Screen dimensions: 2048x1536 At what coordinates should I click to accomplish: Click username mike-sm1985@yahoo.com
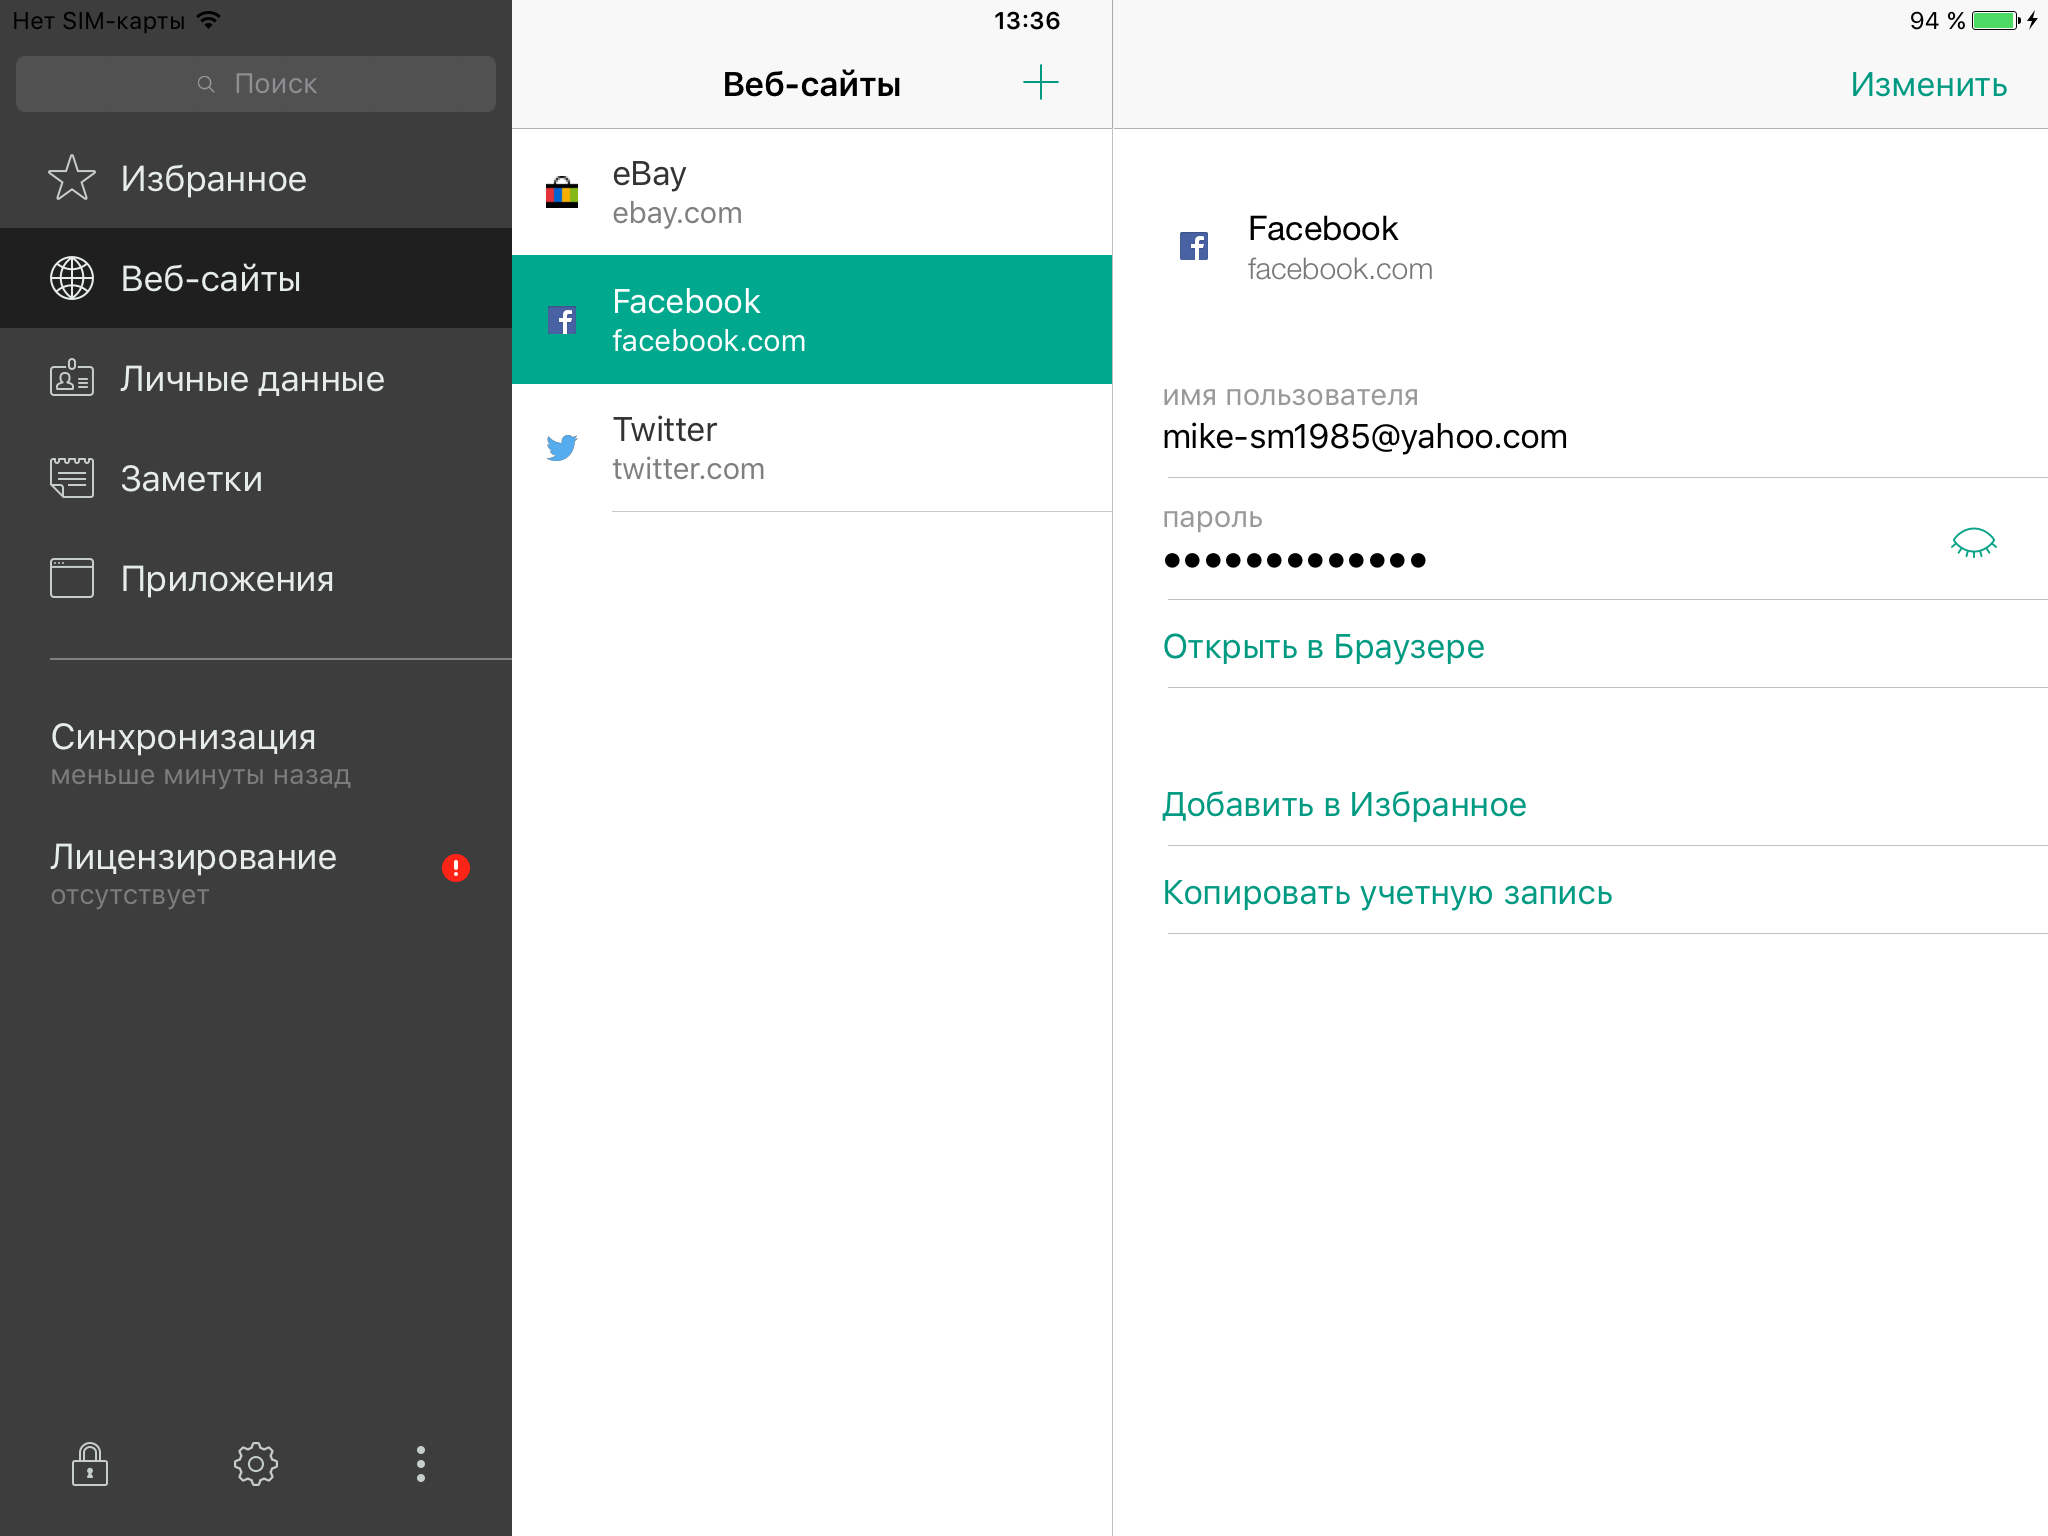(1365, 436)
